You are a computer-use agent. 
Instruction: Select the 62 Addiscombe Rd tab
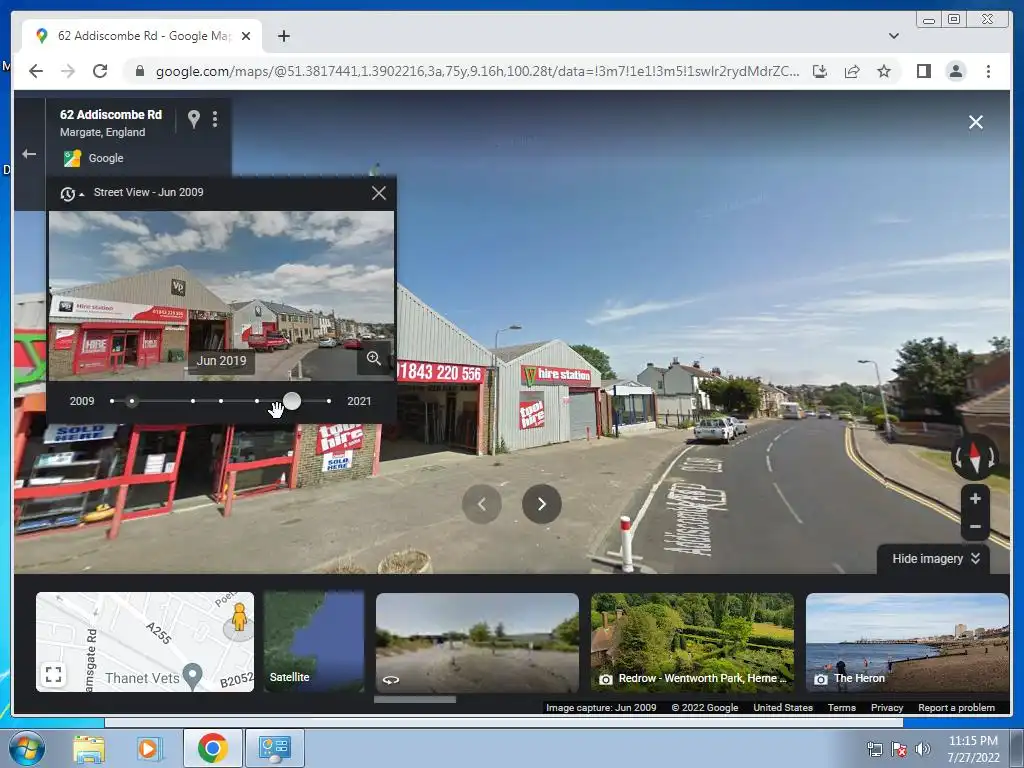pos(142,36)
